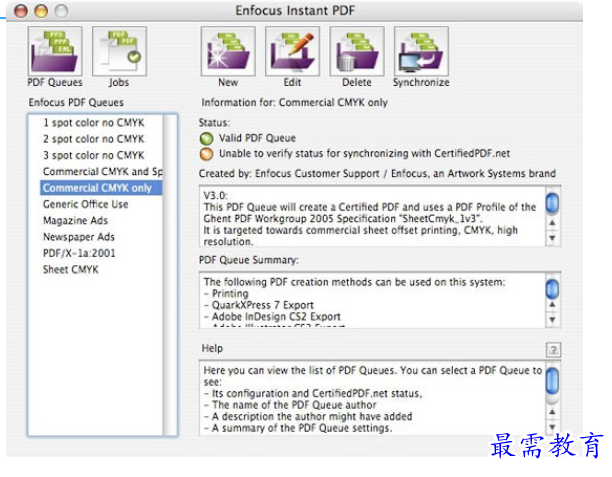This screenshot has height=477, width=612.
Task: Click the queue list scrollbar track
Action: (x=170, y=275)
